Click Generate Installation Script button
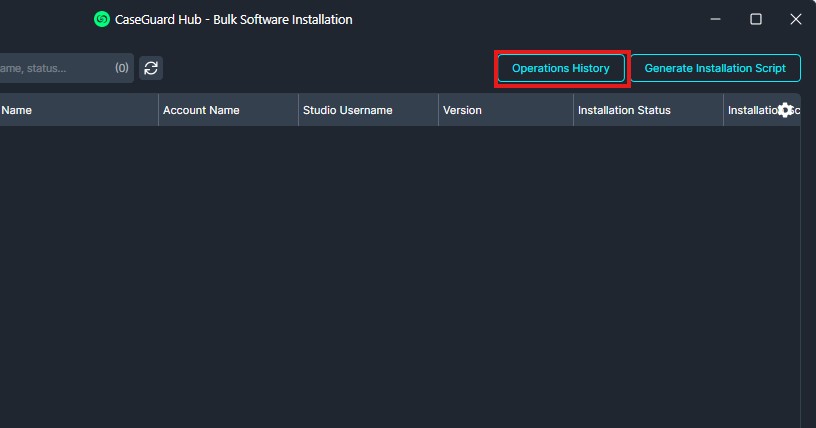816x428 pixels. point(716,68)
